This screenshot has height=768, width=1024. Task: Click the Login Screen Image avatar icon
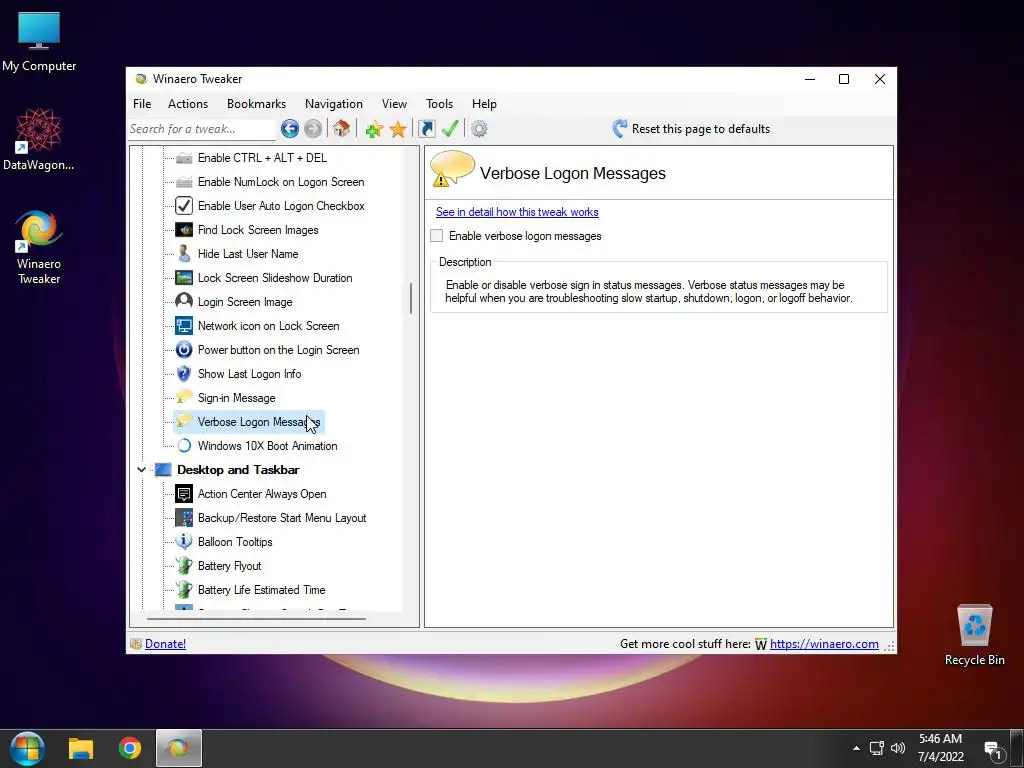pyautogui.click(x=184, y=301)
